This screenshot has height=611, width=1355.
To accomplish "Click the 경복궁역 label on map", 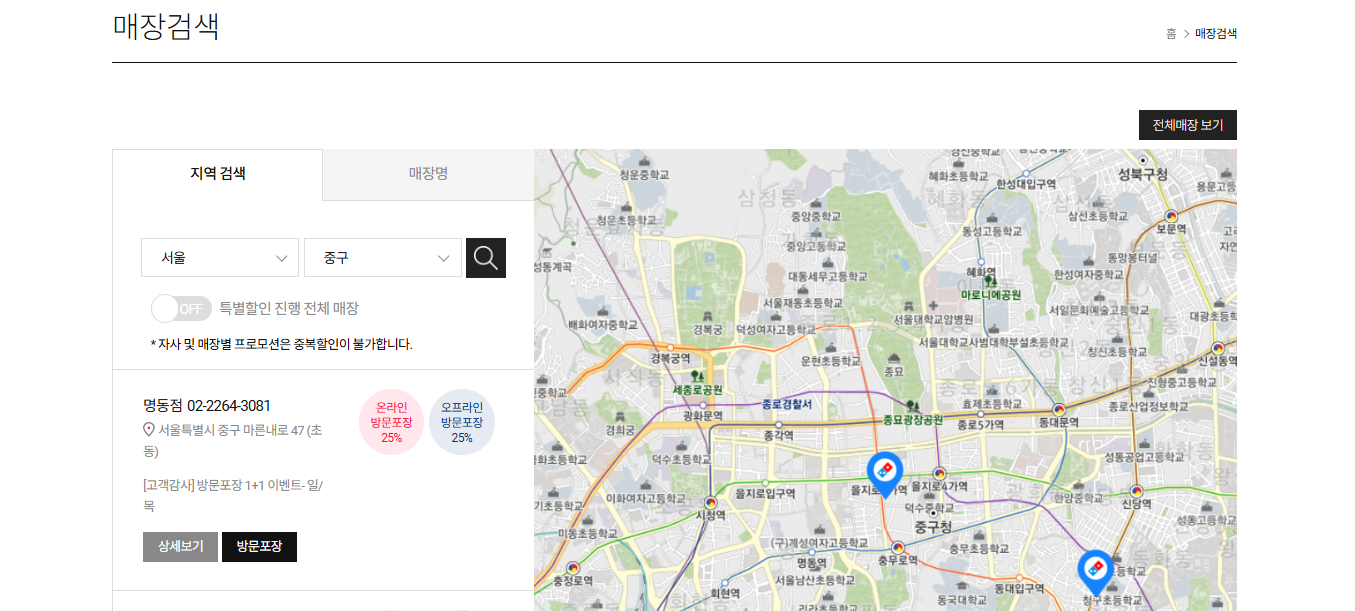I will [670, 357].
